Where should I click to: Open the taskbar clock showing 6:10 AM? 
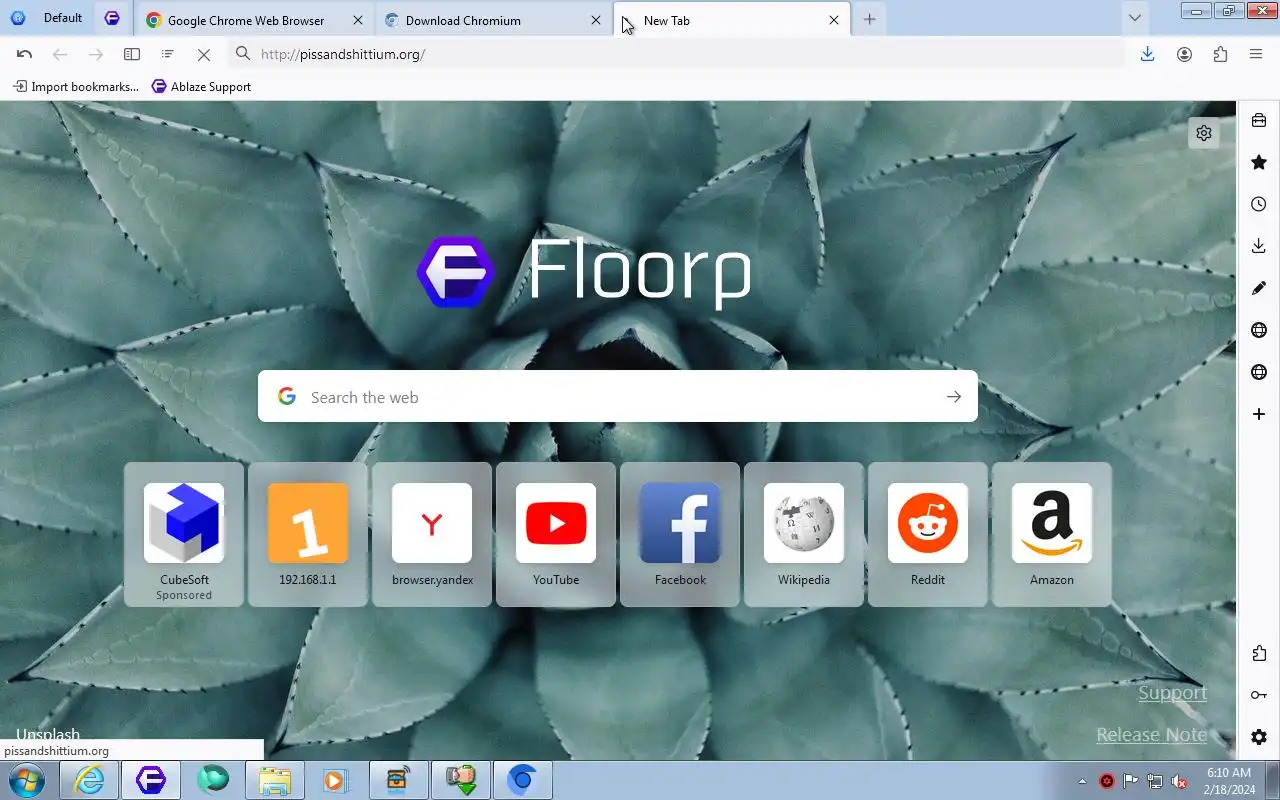pyautogui.click(x=1229, y=781)
